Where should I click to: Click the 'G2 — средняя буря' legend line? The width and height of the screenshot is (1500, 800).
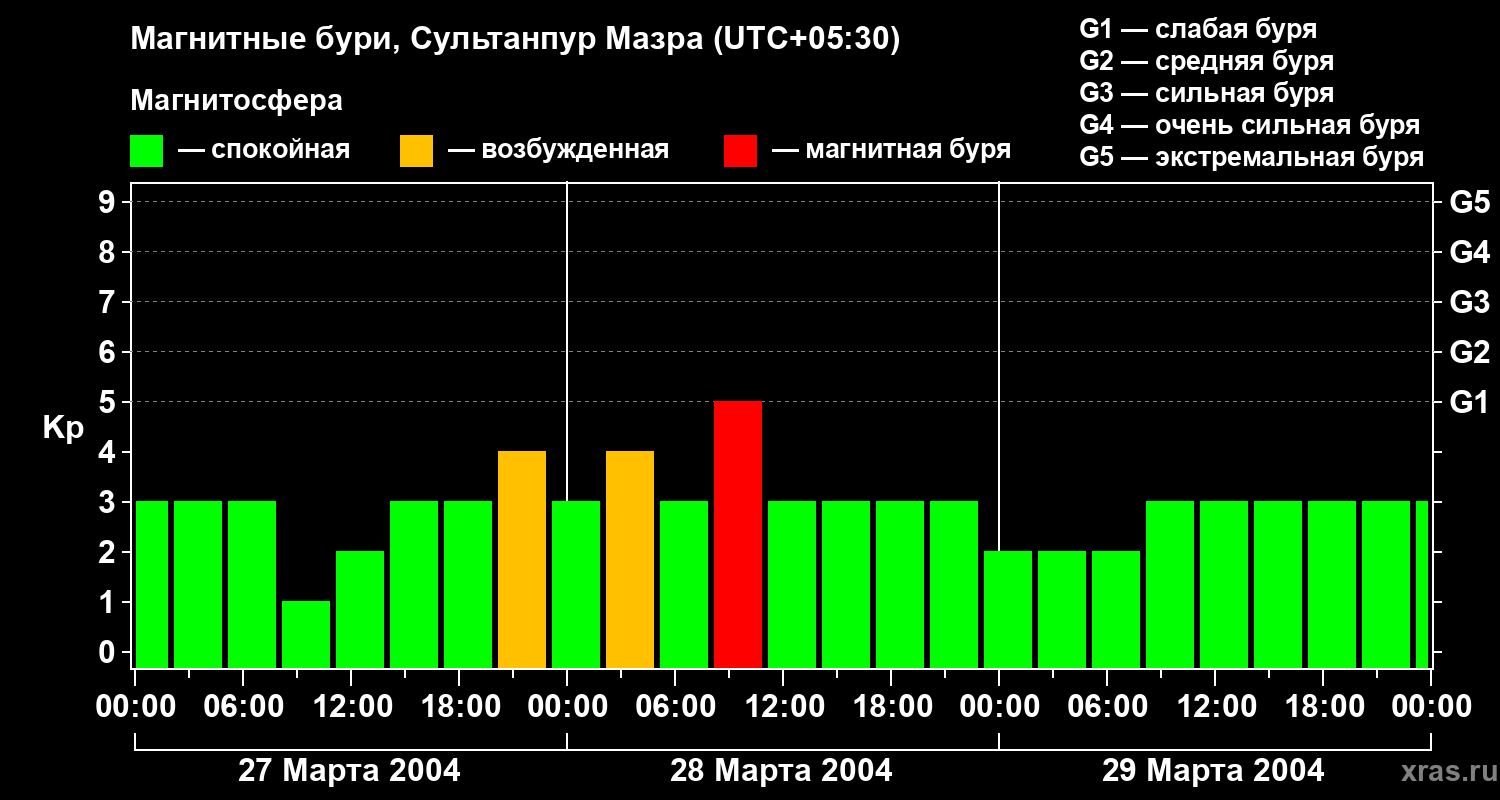tap(1207, 61)
